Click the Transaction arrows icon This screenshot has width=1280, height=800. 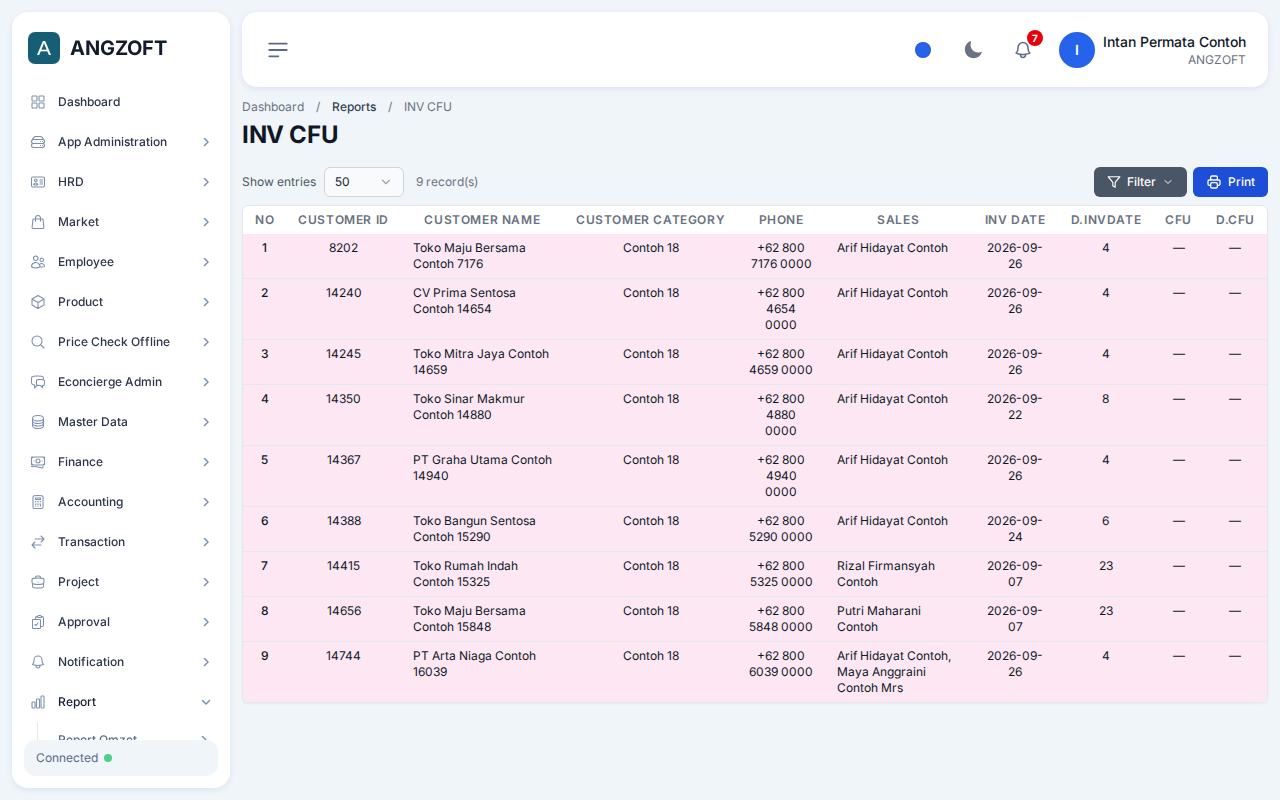click(x=38, y=542)
